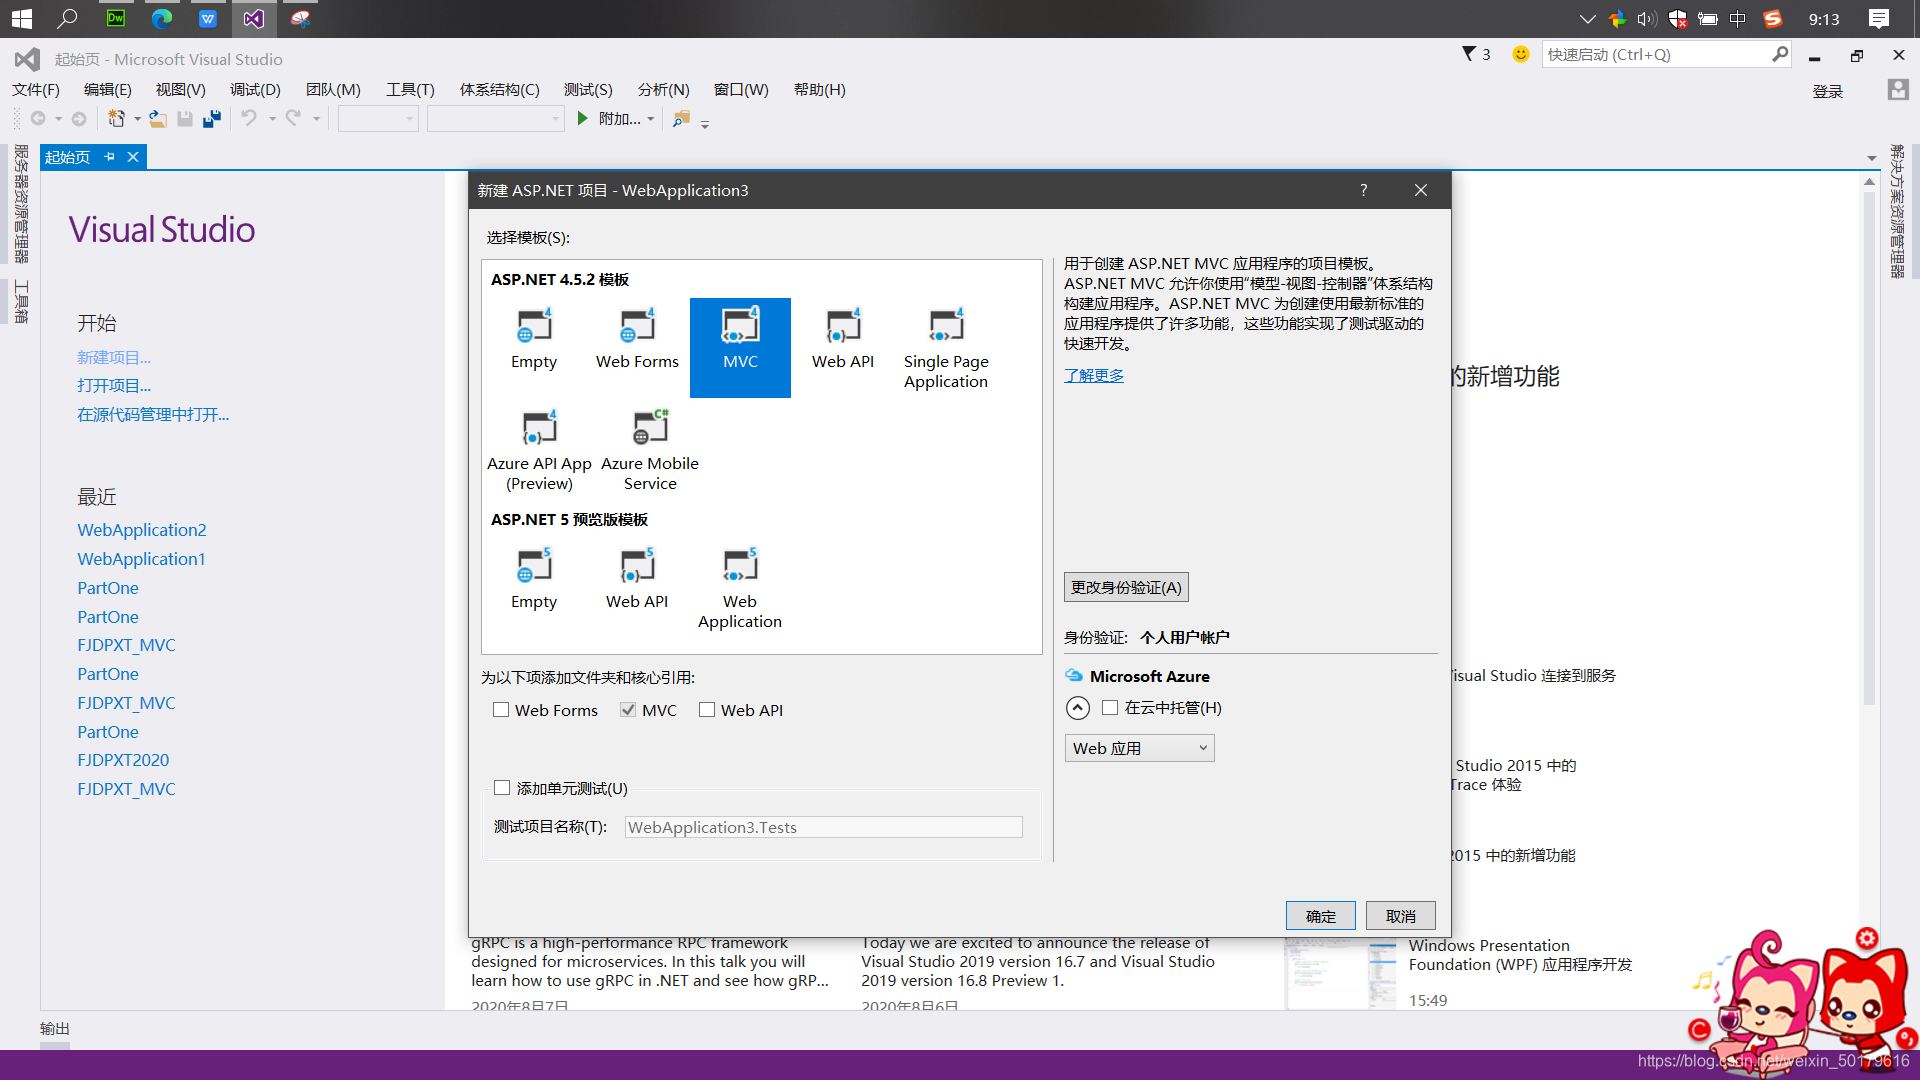The image size is (1920, 1080).
Task: Select the ASP.NET 4.5.2 Web API template
Action: pyautogui.click(x=843, y=340)
